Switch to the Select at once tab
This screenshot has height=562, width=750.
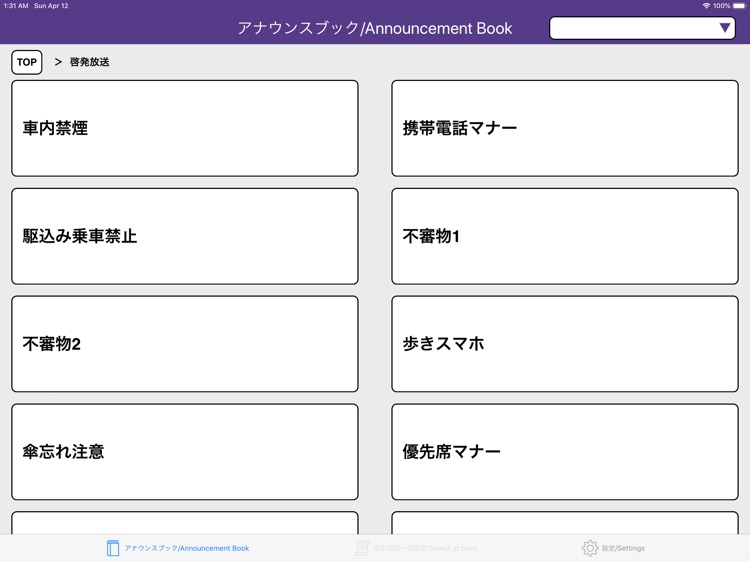click(x=416, y=548)
